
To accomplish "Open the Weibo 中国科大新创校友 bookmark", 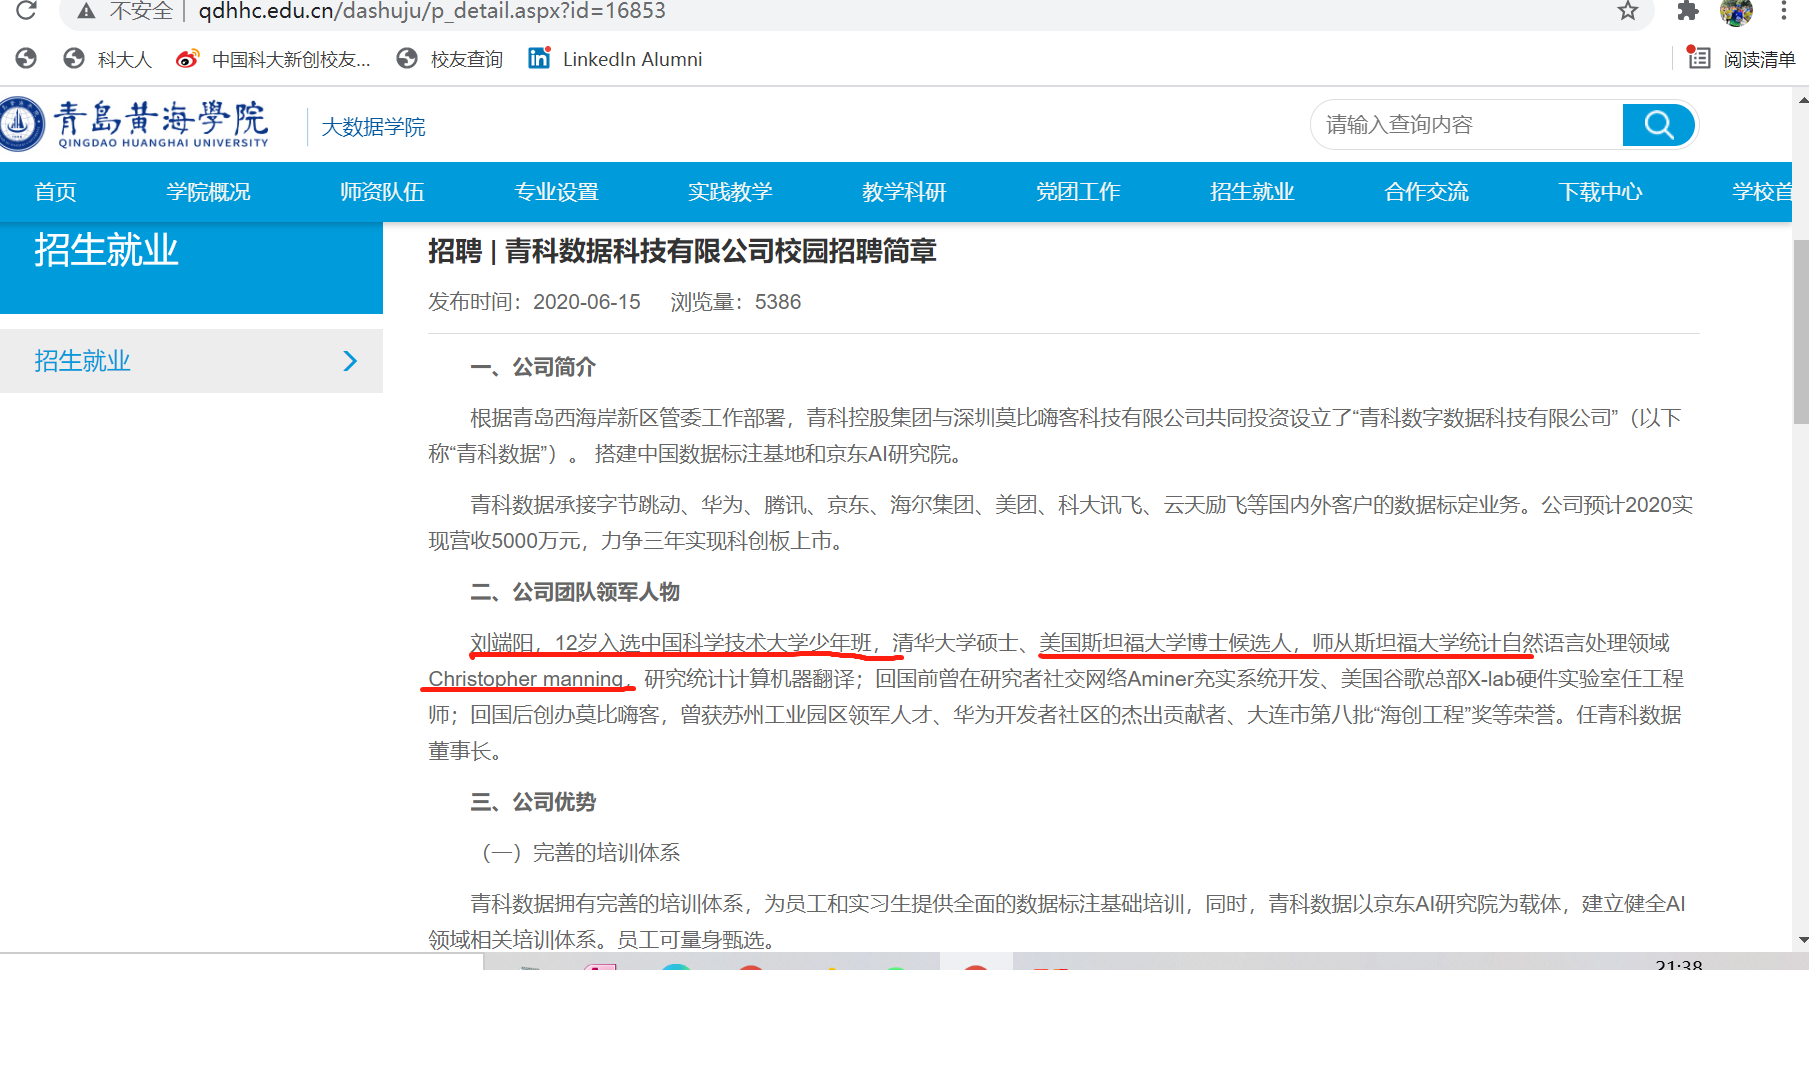I will click(273, 59).
